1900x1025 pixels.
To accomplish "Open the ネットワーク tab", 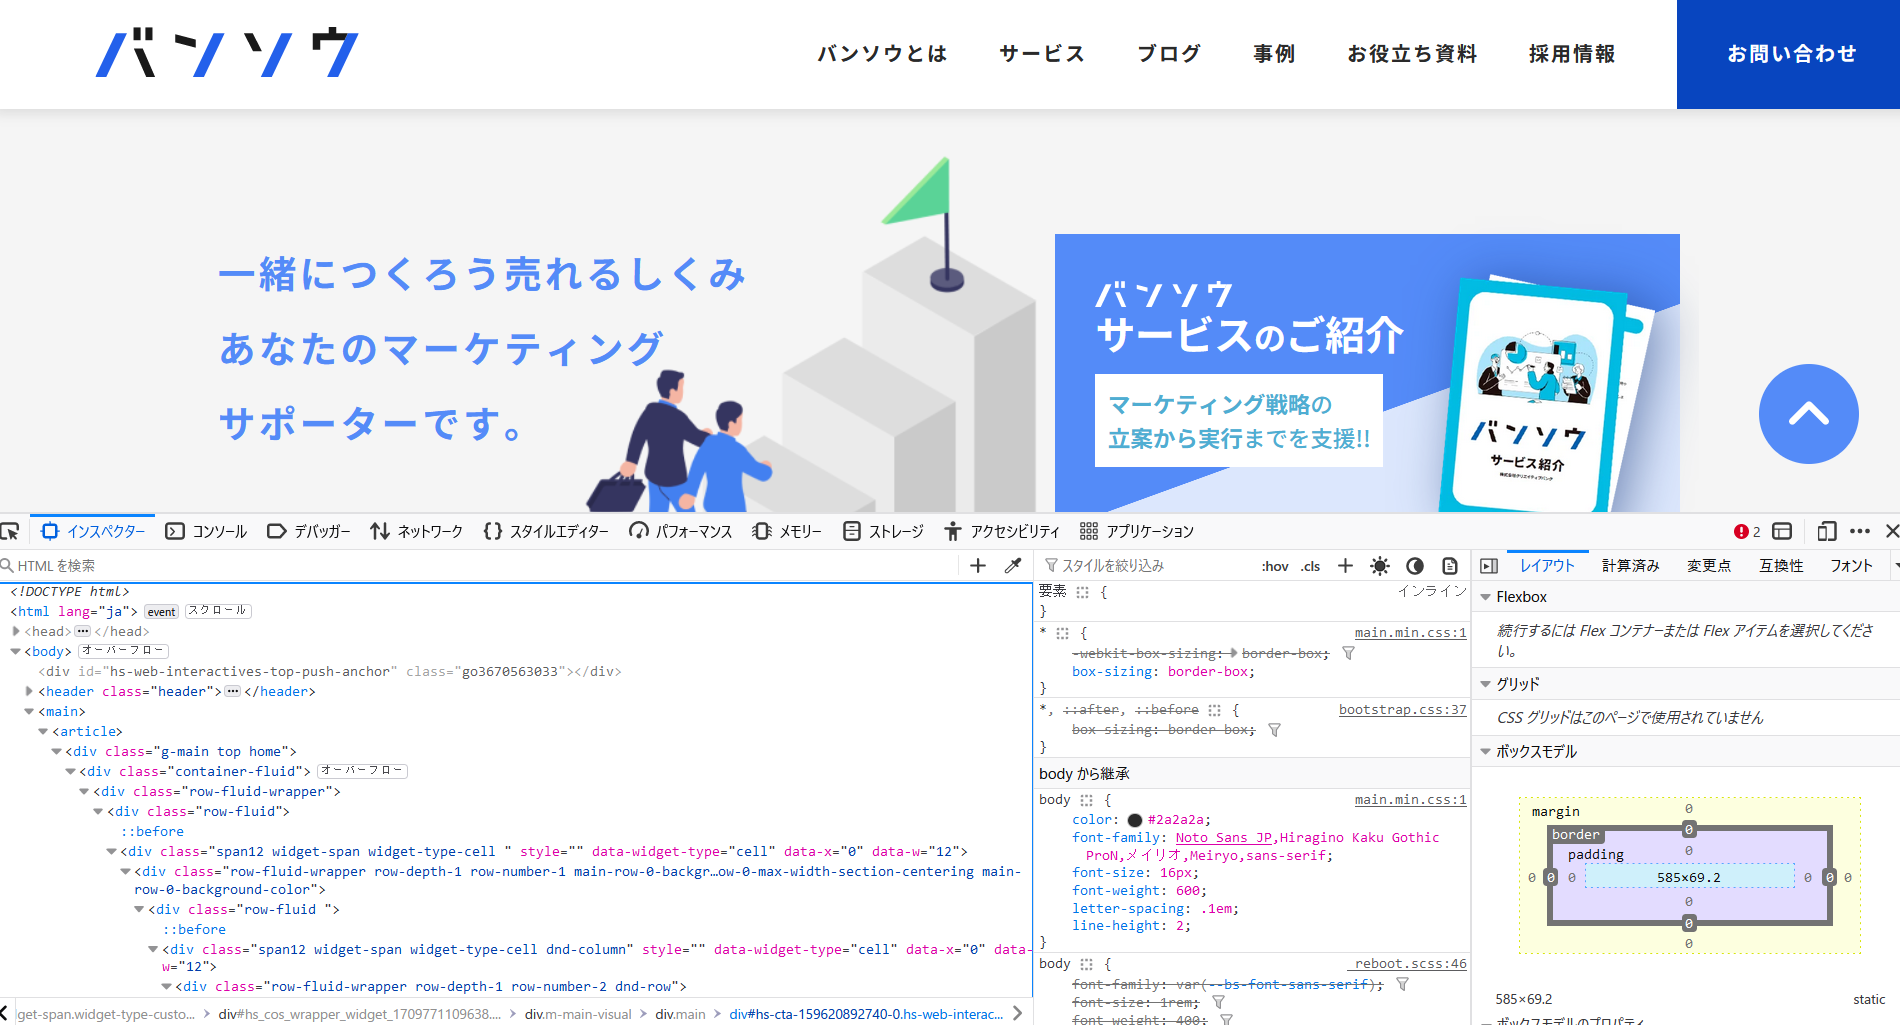I will [416, 531].
